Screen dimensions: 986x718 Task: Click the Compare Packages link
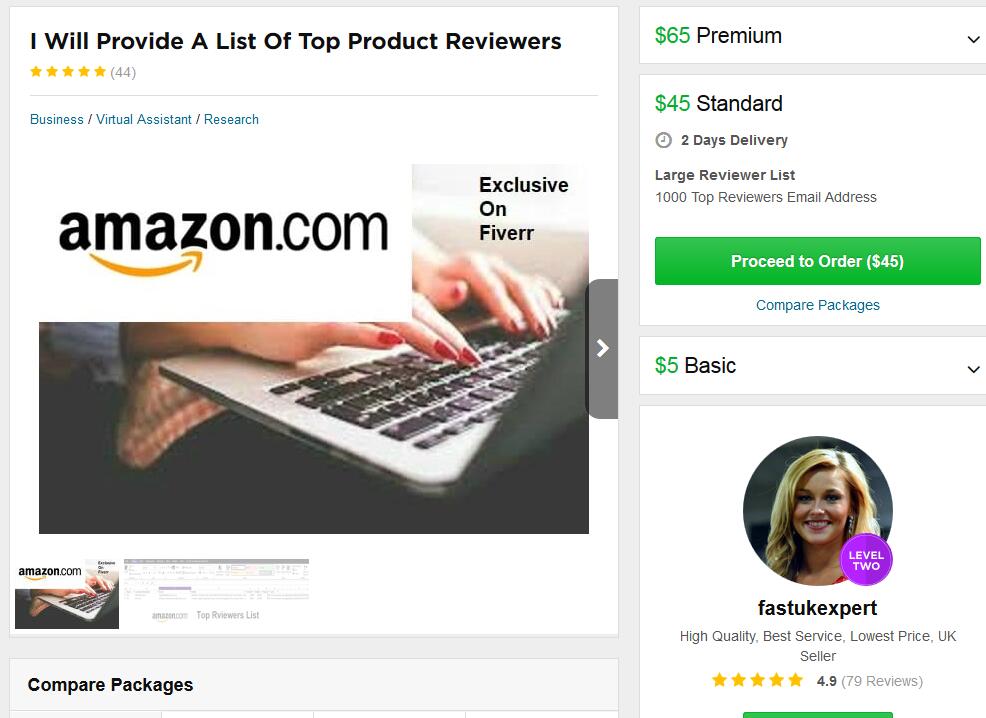click(817, 305)
